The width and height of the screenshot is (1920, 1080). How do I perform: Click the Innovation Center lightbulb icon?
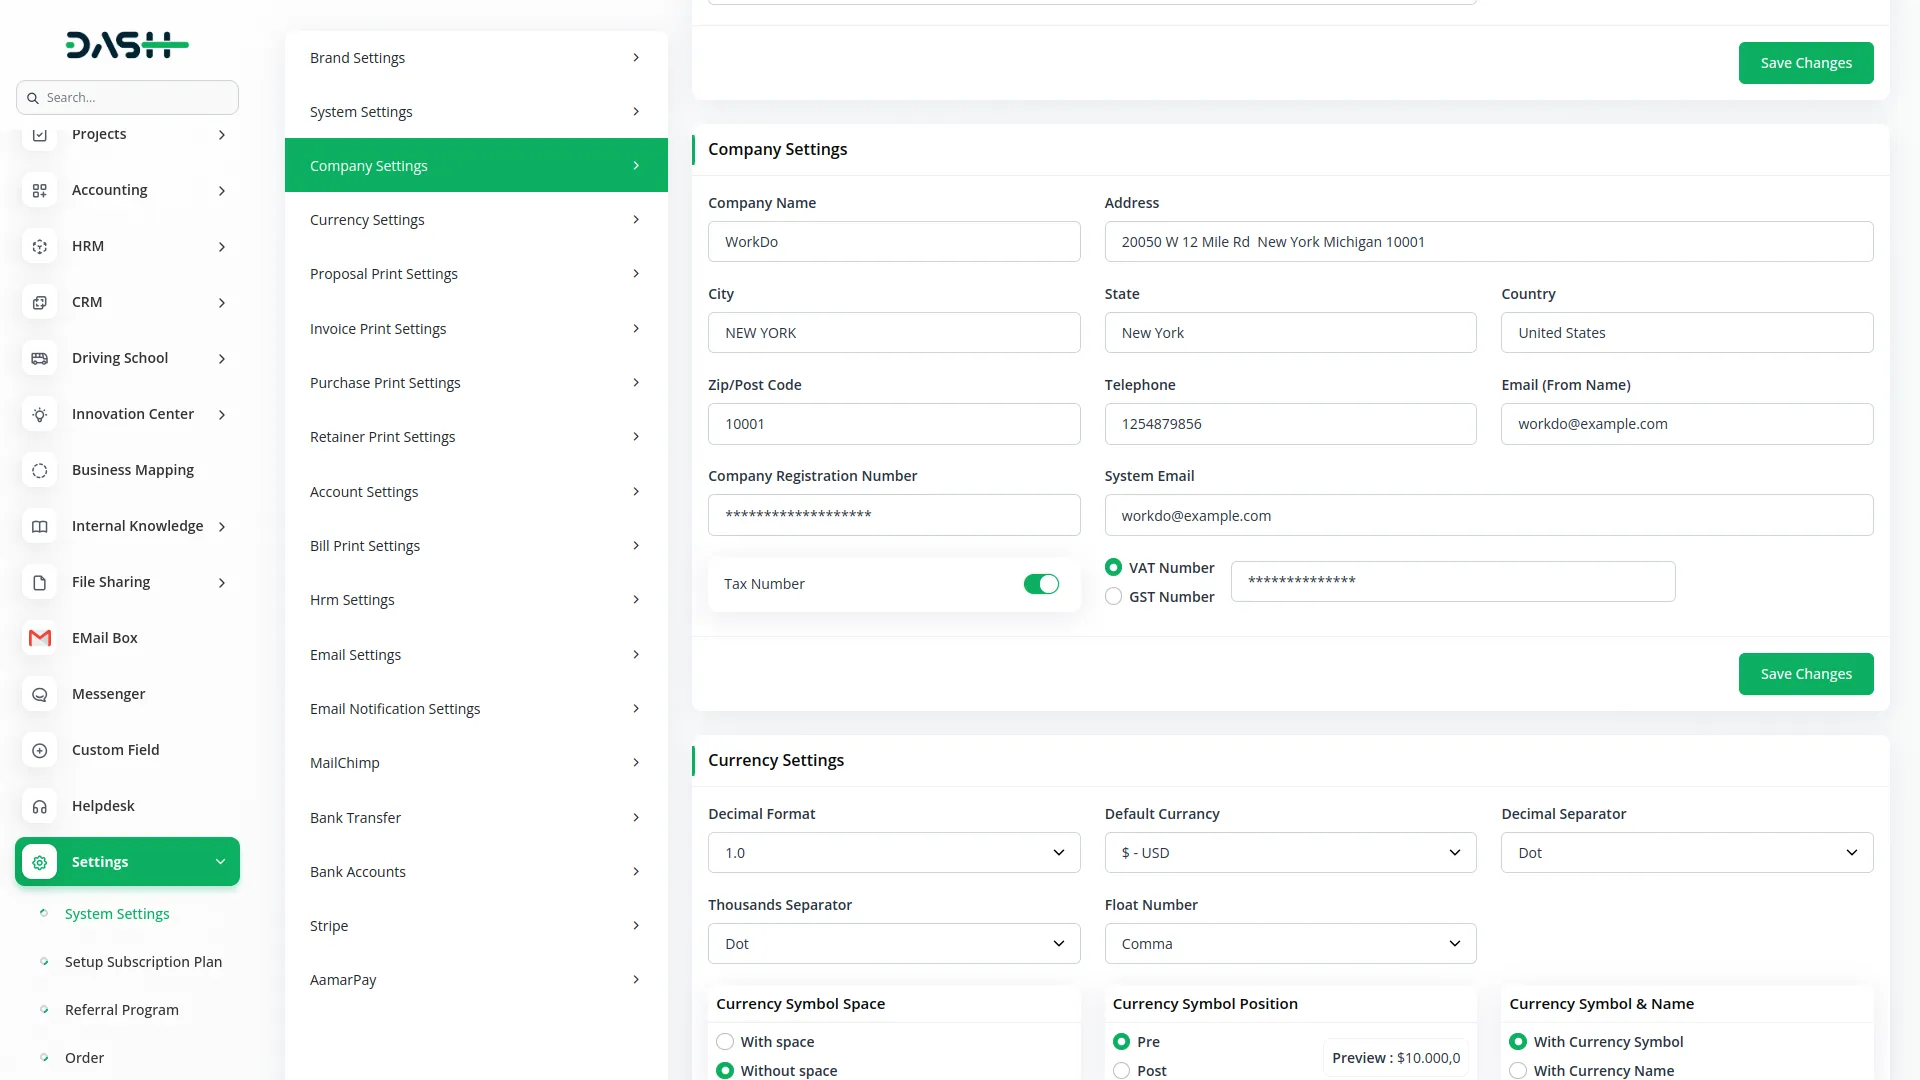point(40,414)
